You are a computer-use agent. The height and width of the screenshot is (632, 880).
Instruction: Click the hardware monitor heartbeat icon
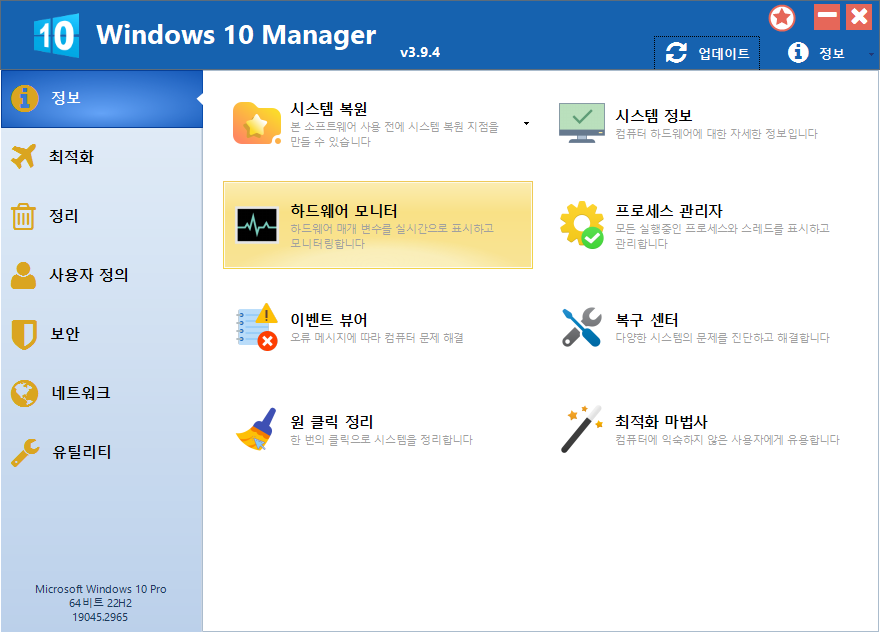[257, 225]
